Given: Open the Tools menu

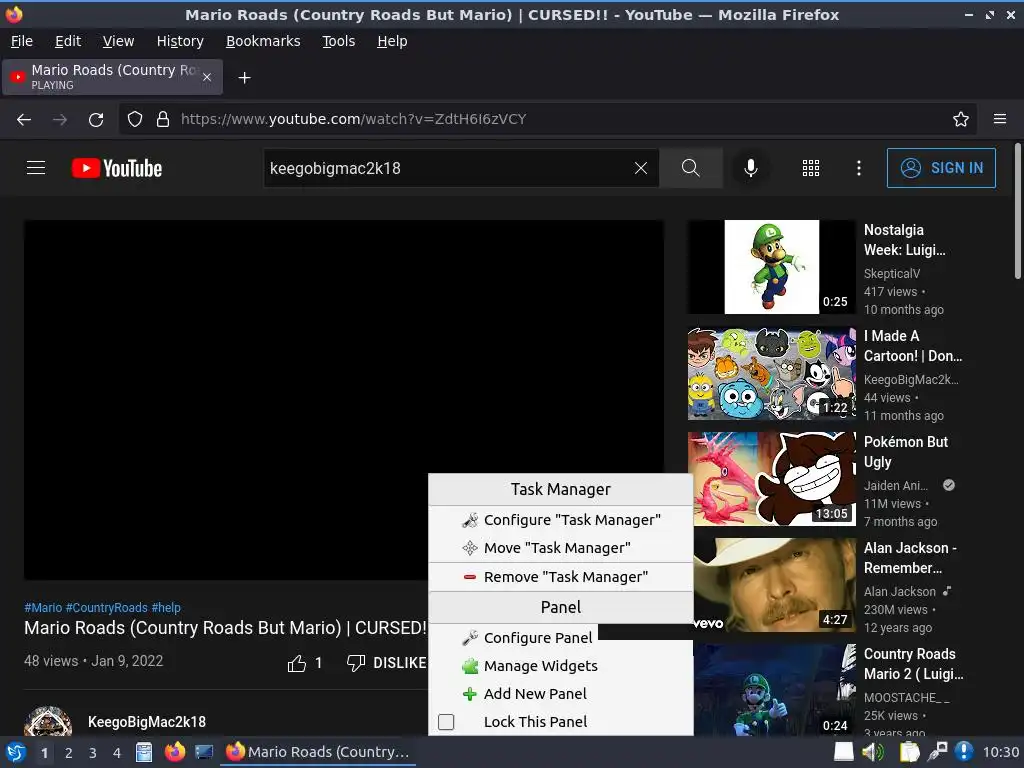Looking at the screenshot, I should 338,41.
